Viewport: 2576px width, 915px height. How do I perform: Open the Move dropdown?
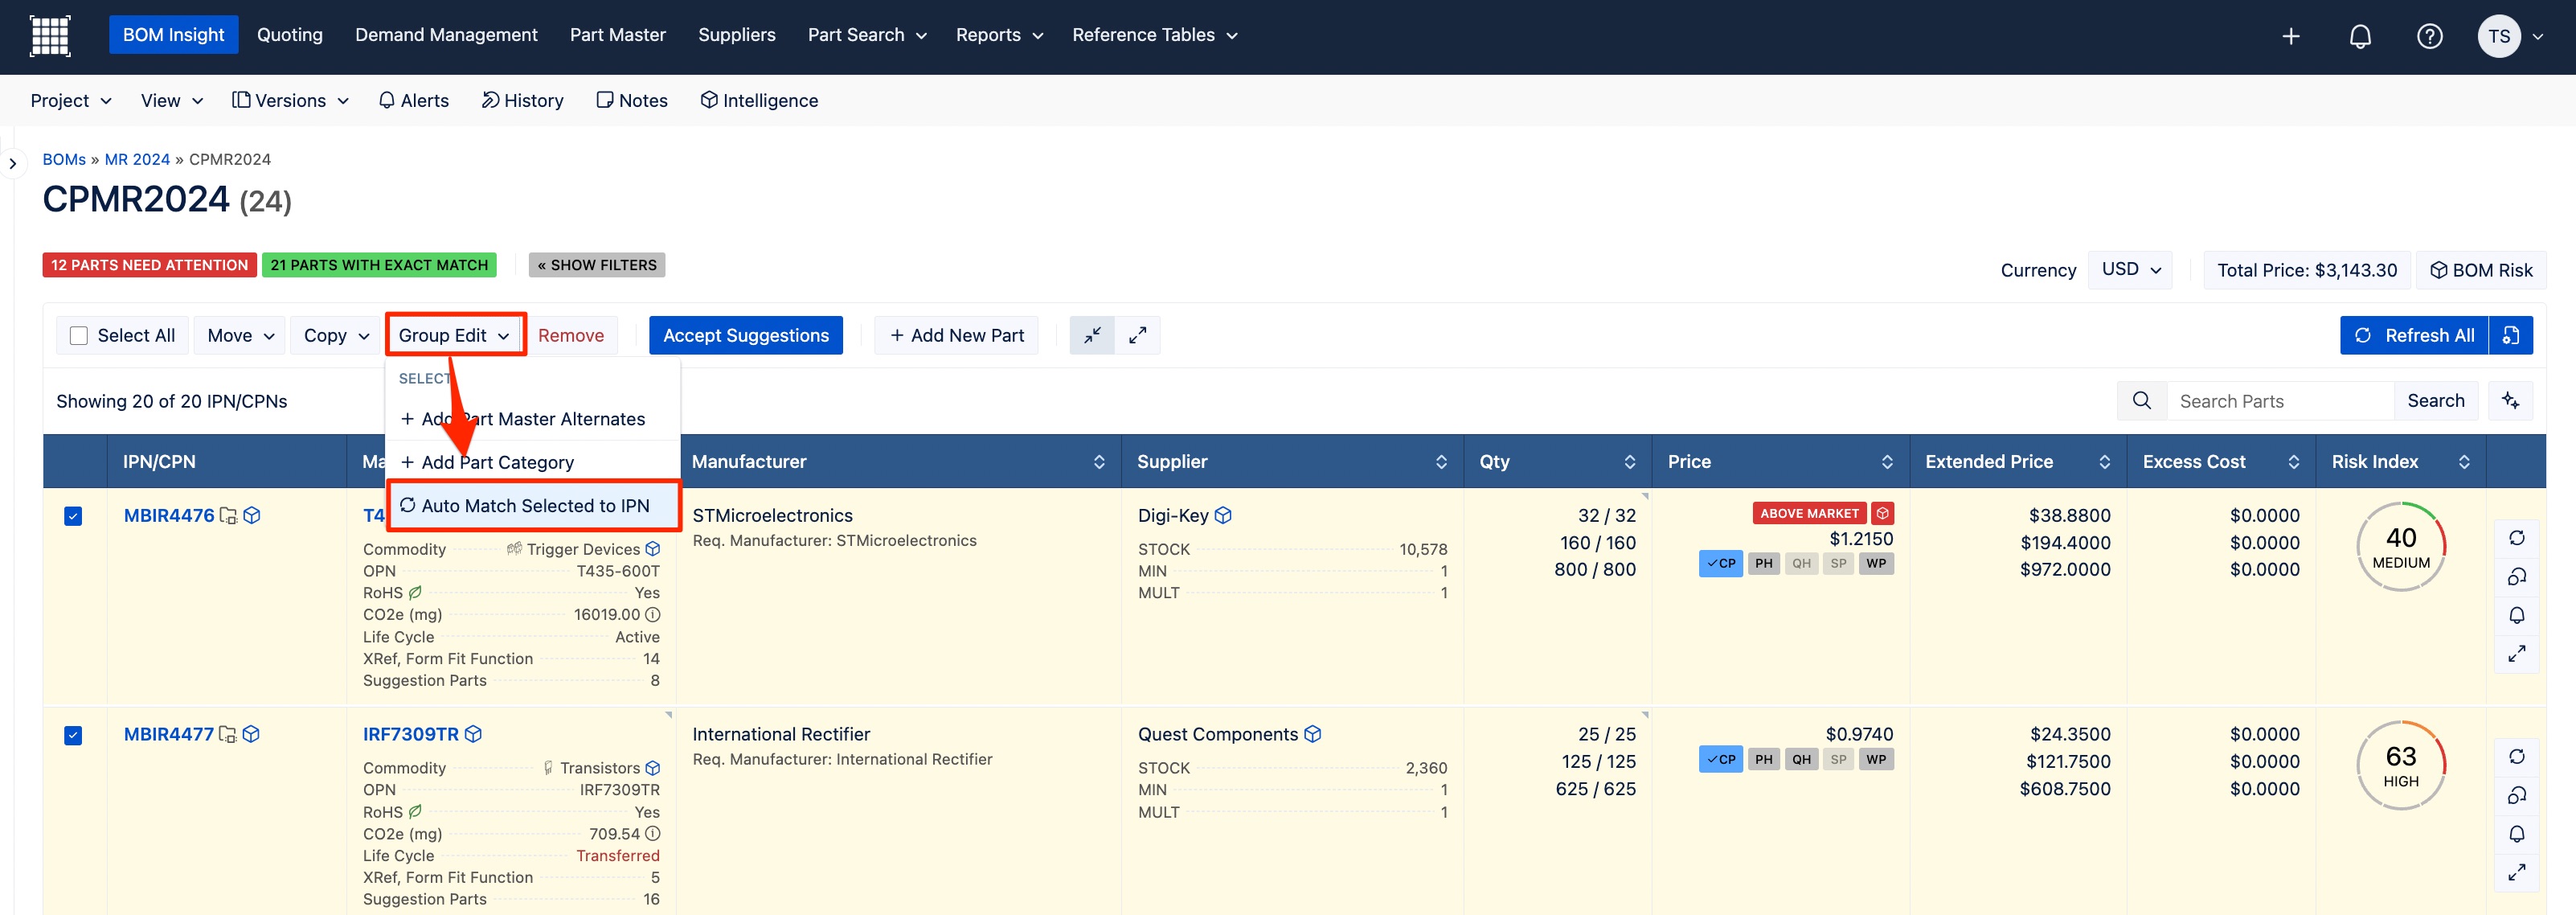point(240,336)
